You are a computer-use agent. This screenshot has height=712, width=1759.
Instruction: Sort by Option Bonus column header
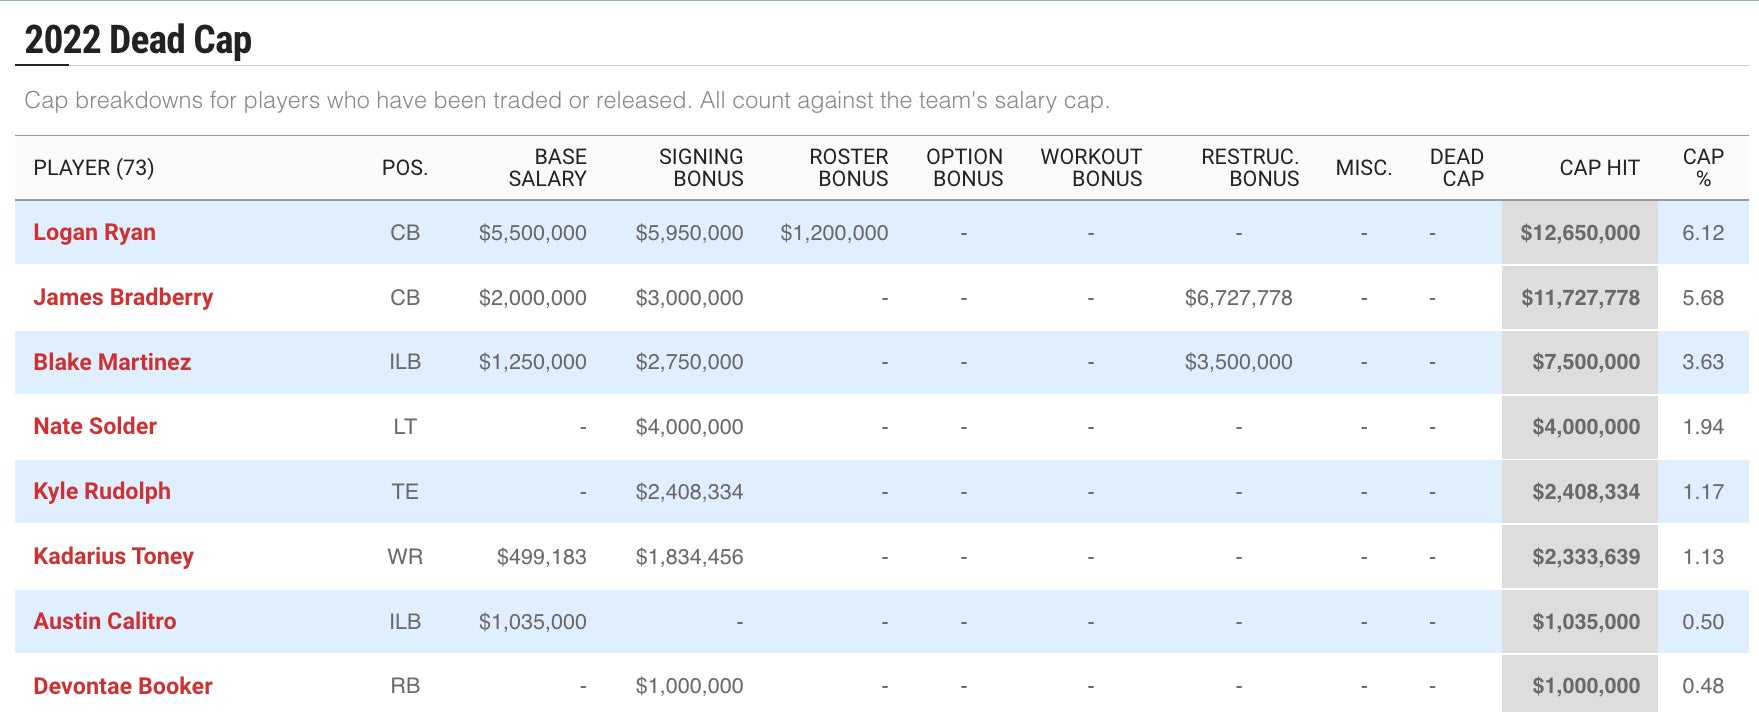[x=965, y=168]
